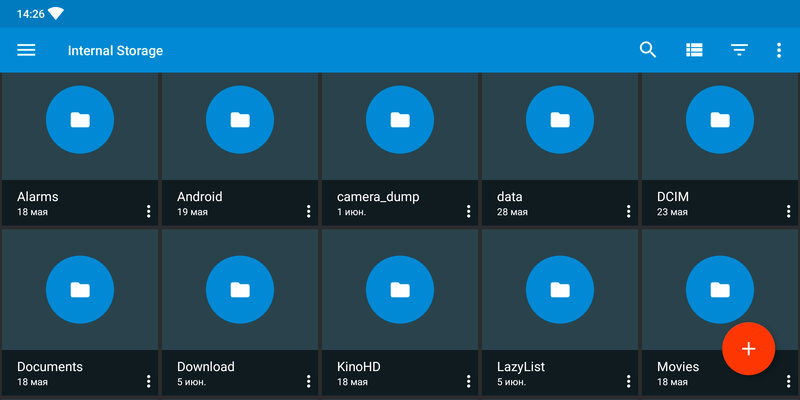The width and height of the screenshot is (800, 400).
Task: Open the data folder
Action: coord(560,120)
